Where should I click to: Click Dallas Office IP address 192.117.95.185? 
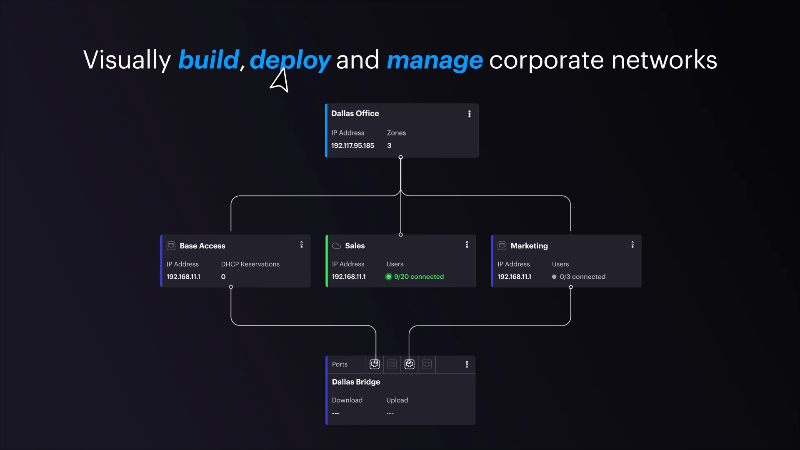[x=352, y=146]
